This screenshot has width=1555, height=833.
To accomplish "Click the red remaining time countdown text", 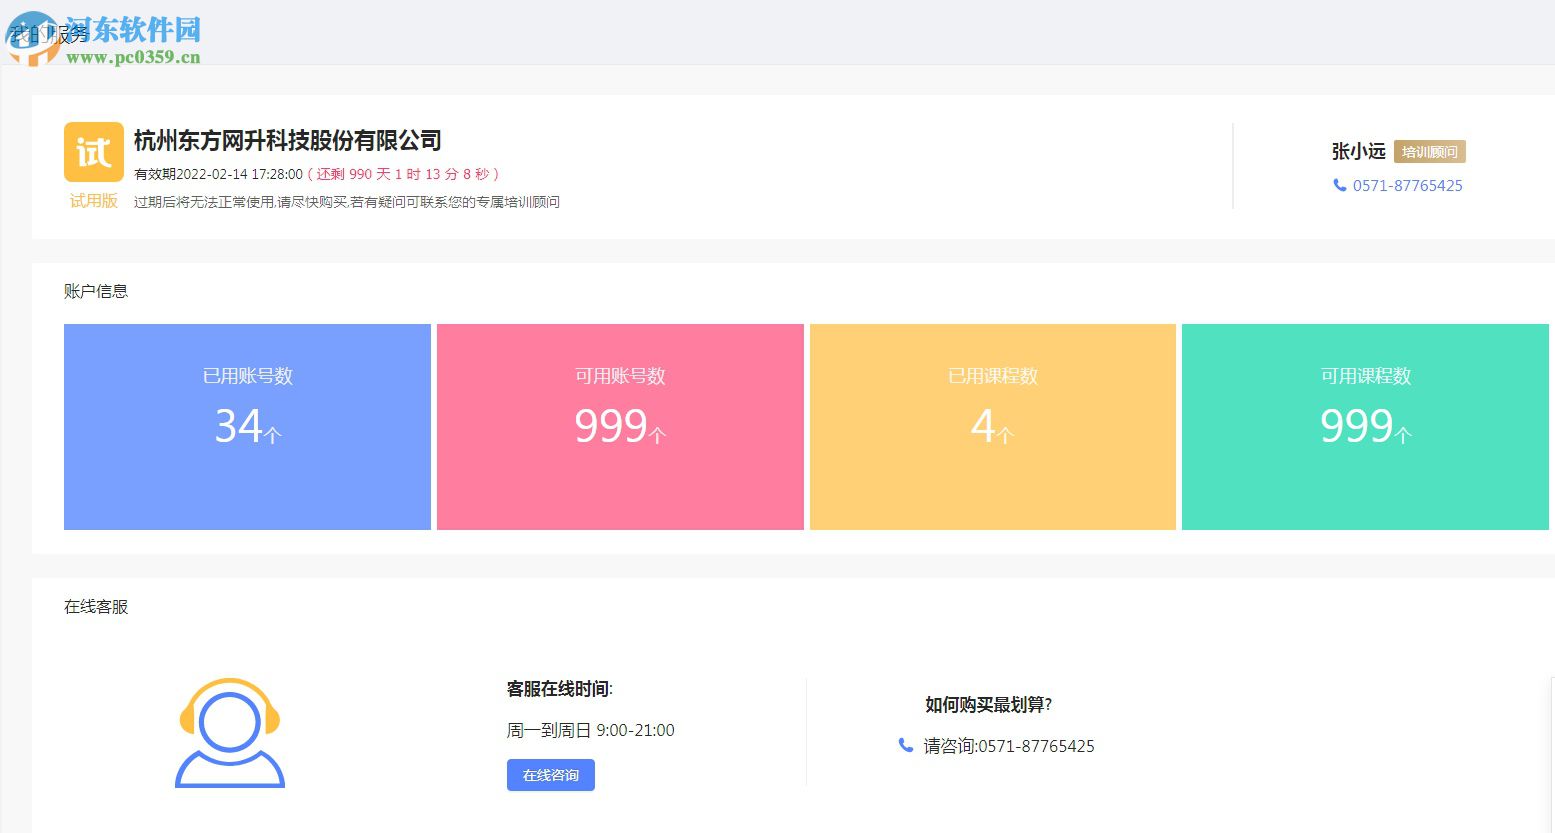I will [x=404, y=174].
